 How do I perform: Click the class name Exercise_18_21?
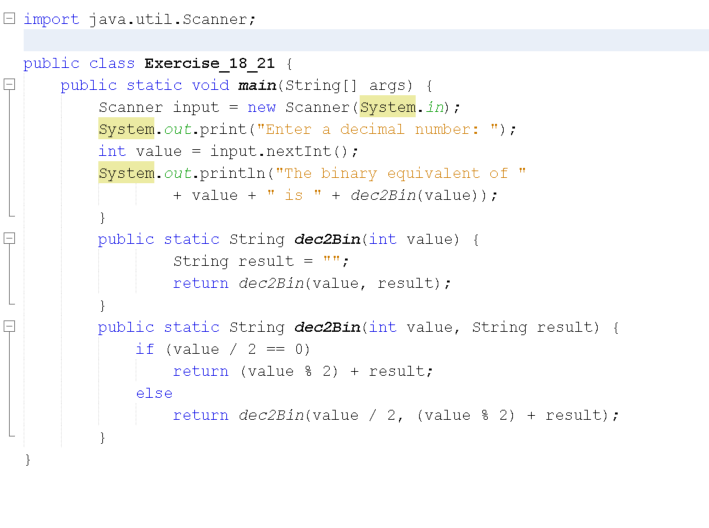coord(209,63)
